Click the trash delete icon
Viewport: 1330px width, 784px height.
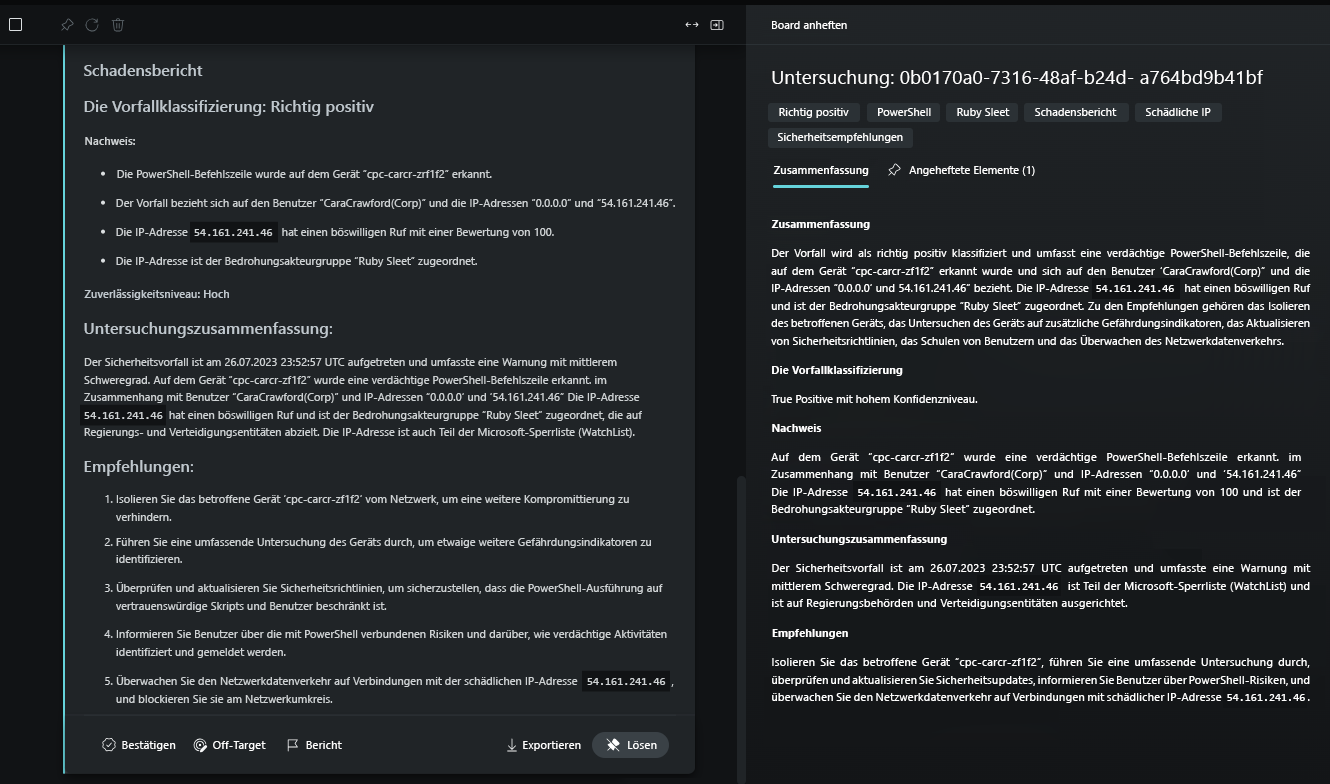[118, 25]
